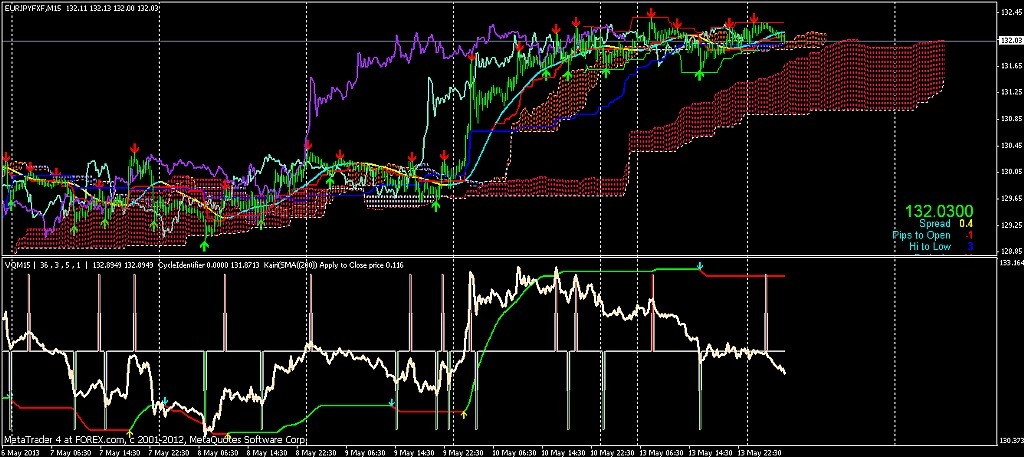The image size is (1024, 457).
Task: Select the VQM15 indicator label text
Action: click(x=16, y=266)
